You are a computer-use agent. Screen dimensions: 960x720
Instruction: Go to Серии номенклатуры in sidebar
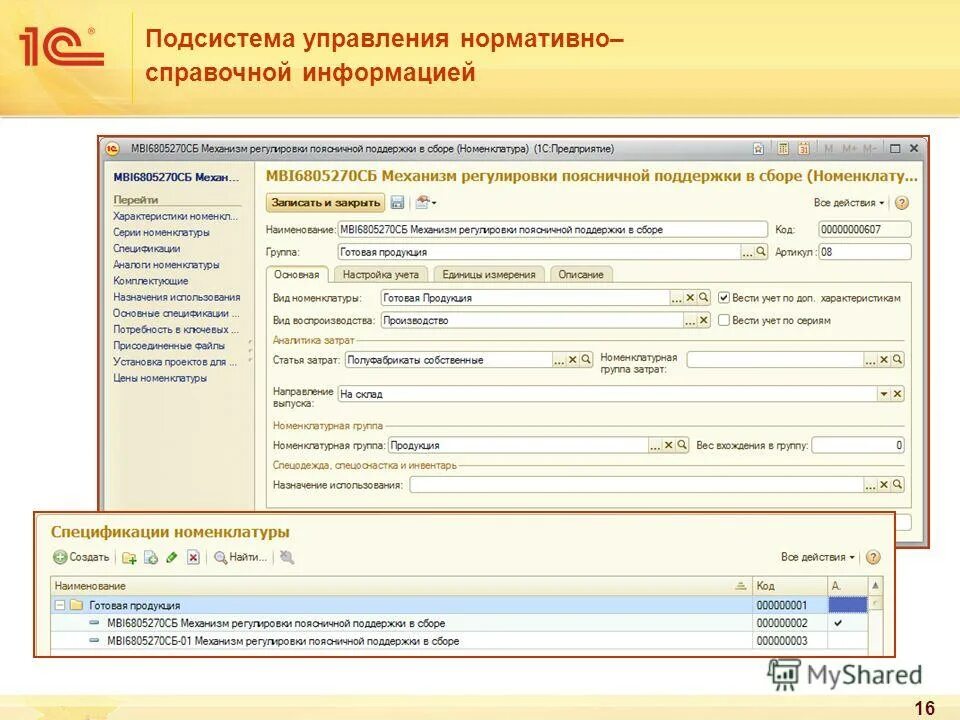click(161, 232)
